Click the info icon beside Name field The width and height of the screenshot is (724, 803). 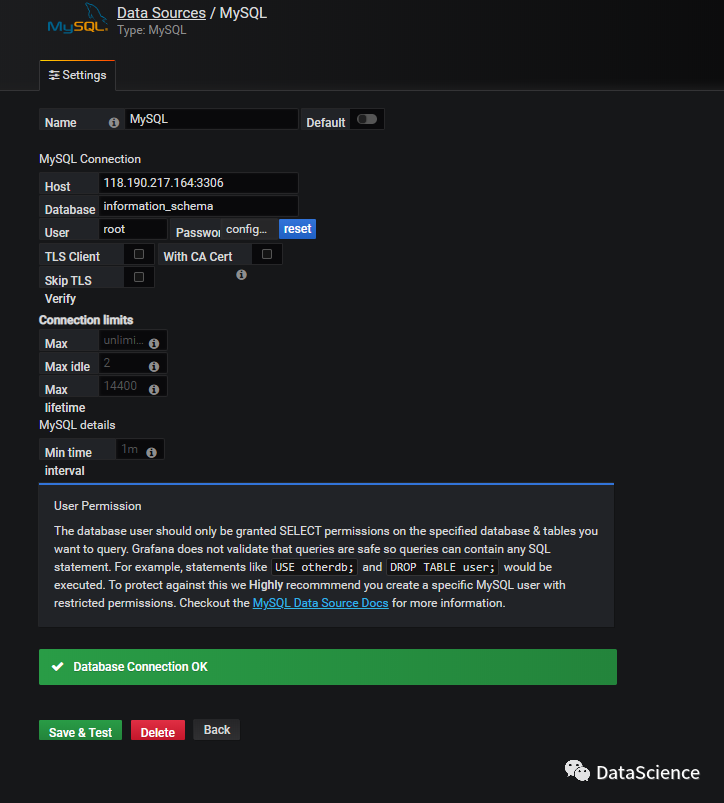pos(114,123)
